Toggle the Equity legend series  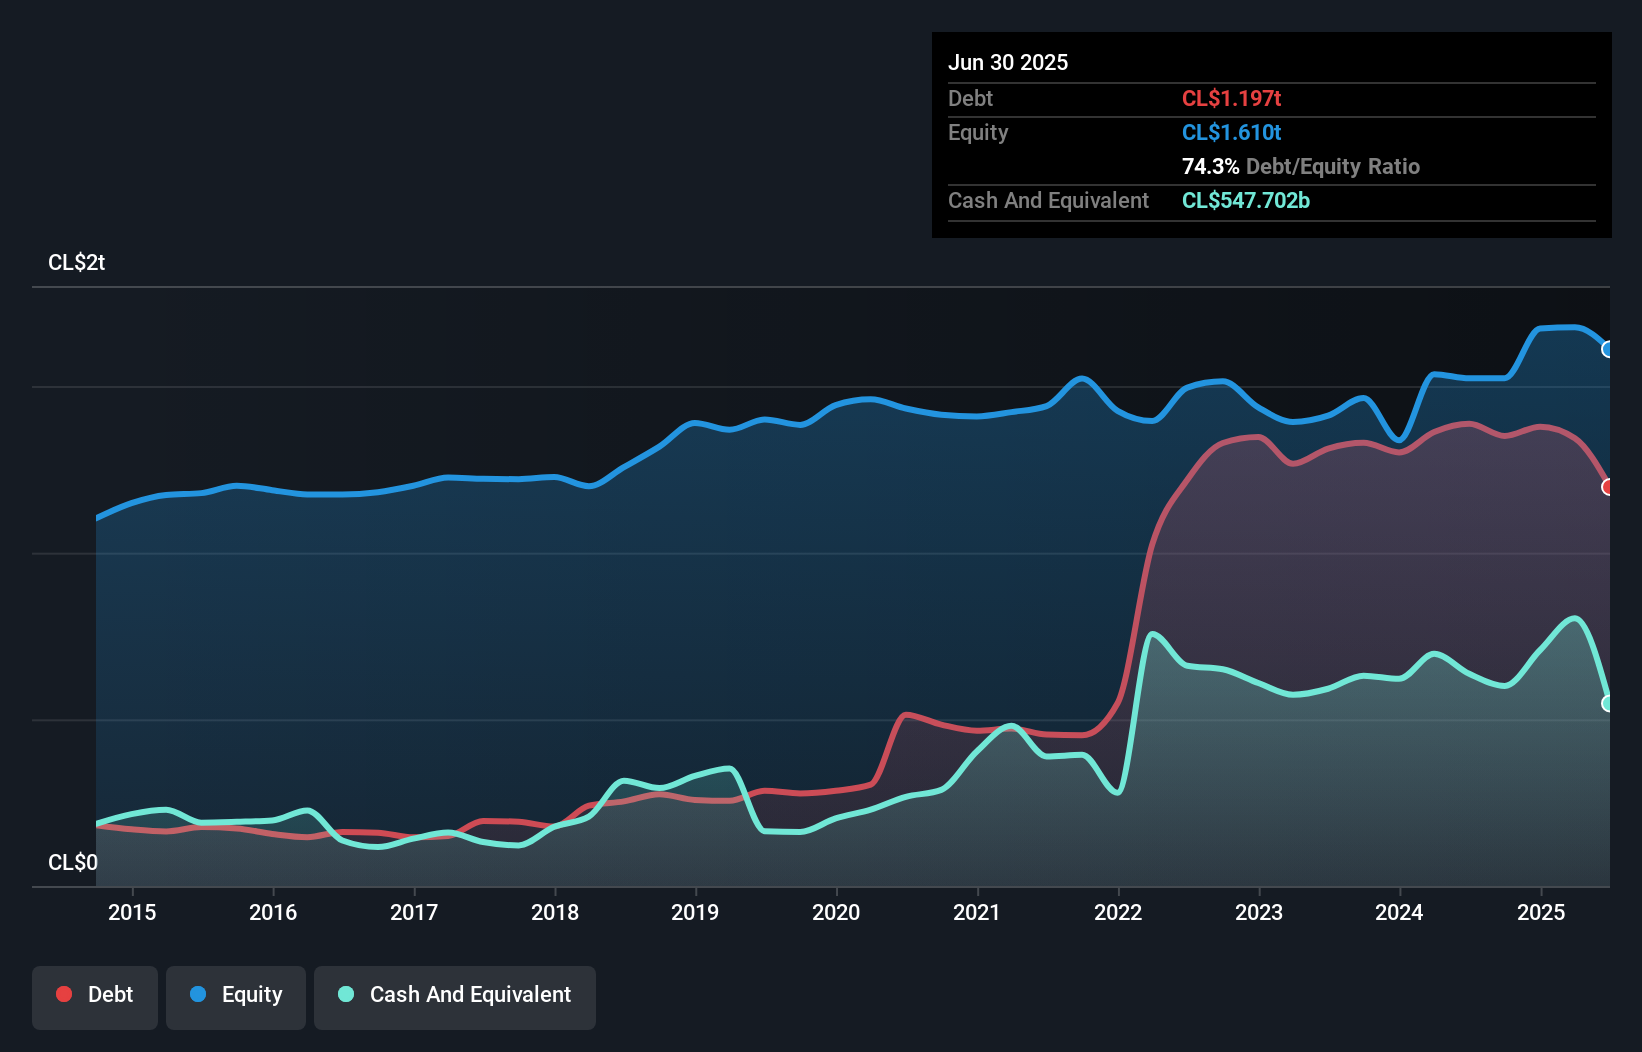point(236,995)
